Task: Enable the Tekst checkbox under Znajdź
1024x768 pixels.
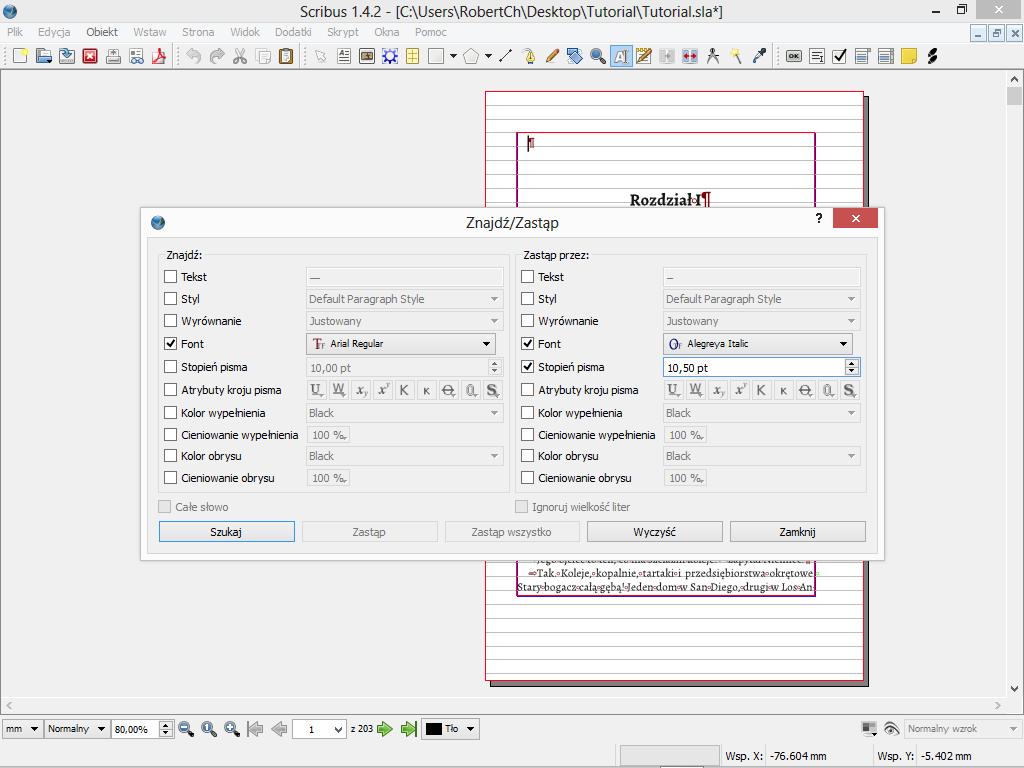Action: (171, 277)
